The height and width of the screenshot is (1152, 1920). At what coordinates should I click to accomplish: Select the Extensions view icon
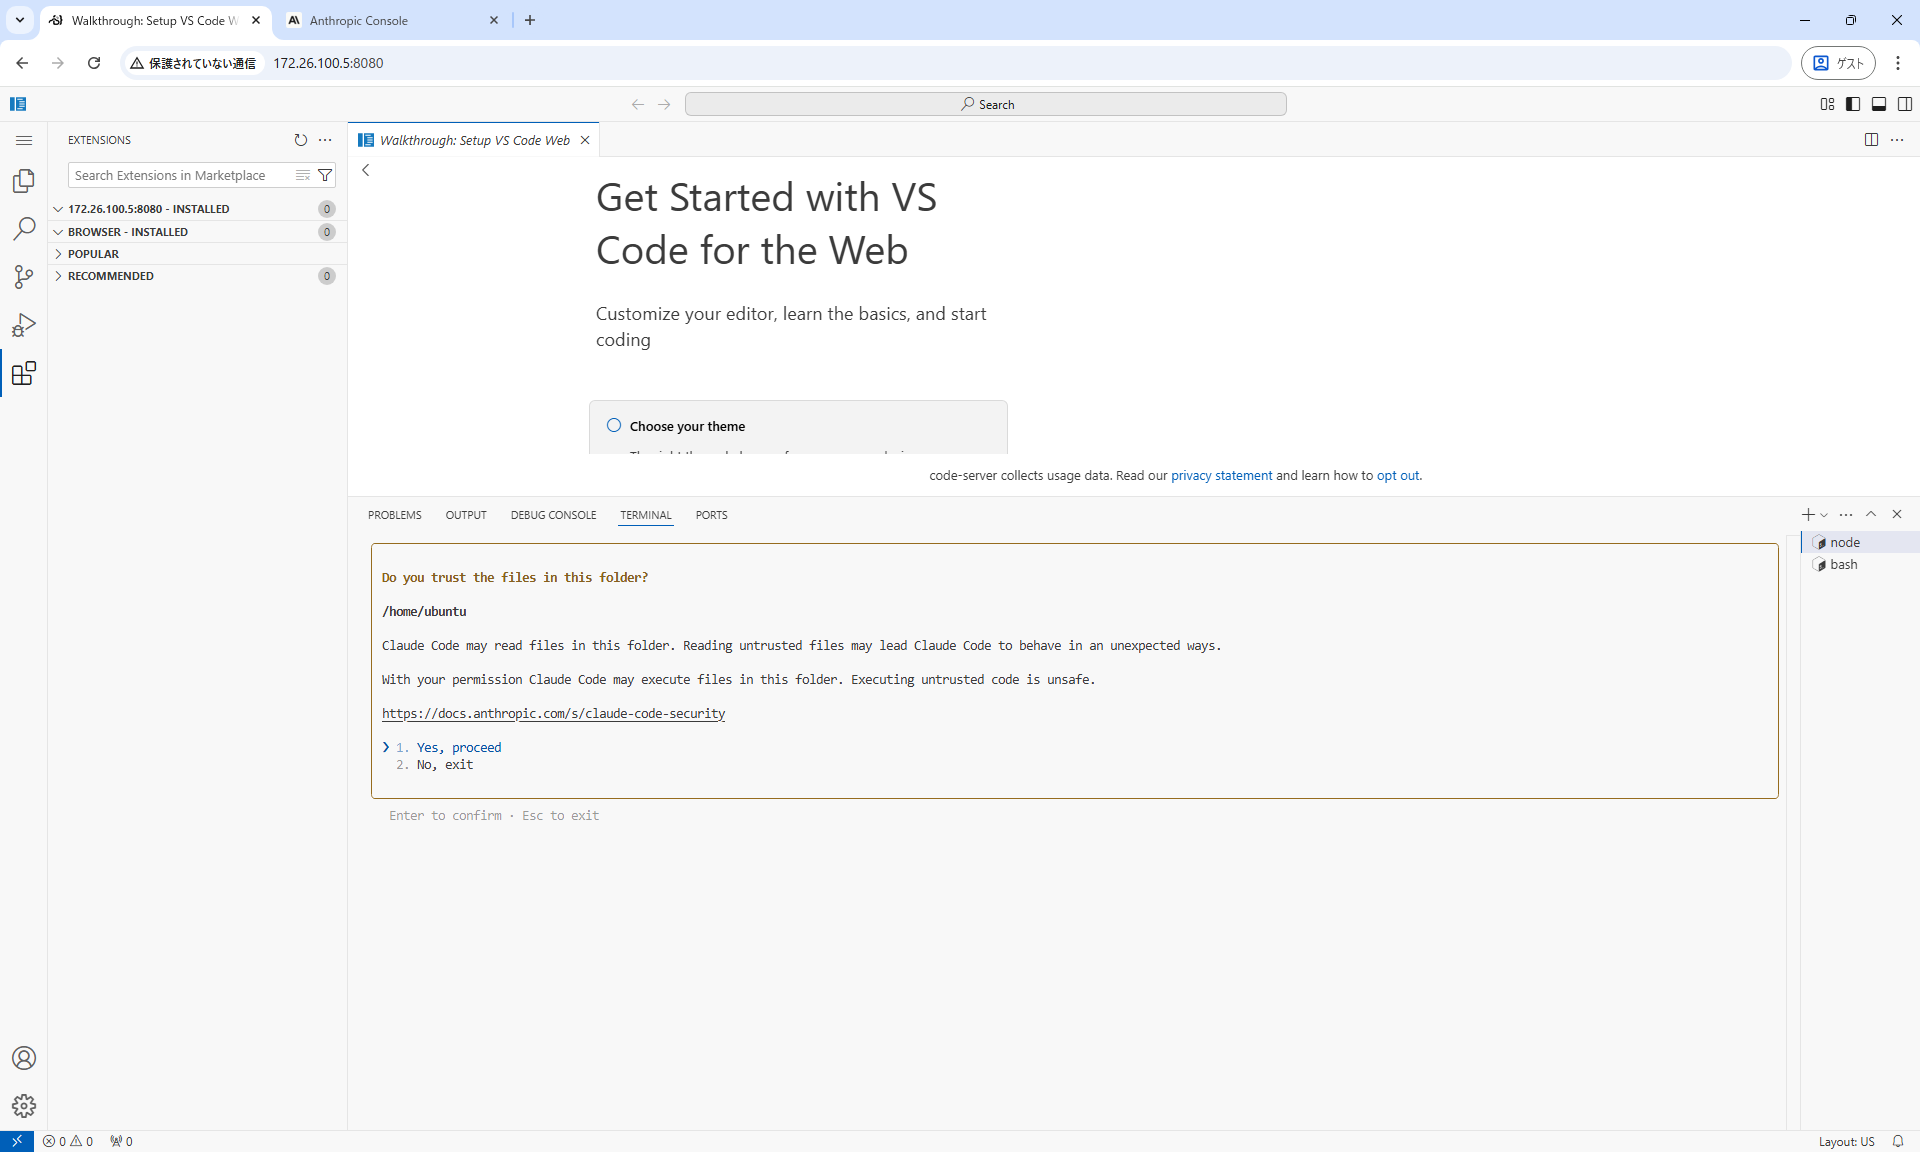24,373
